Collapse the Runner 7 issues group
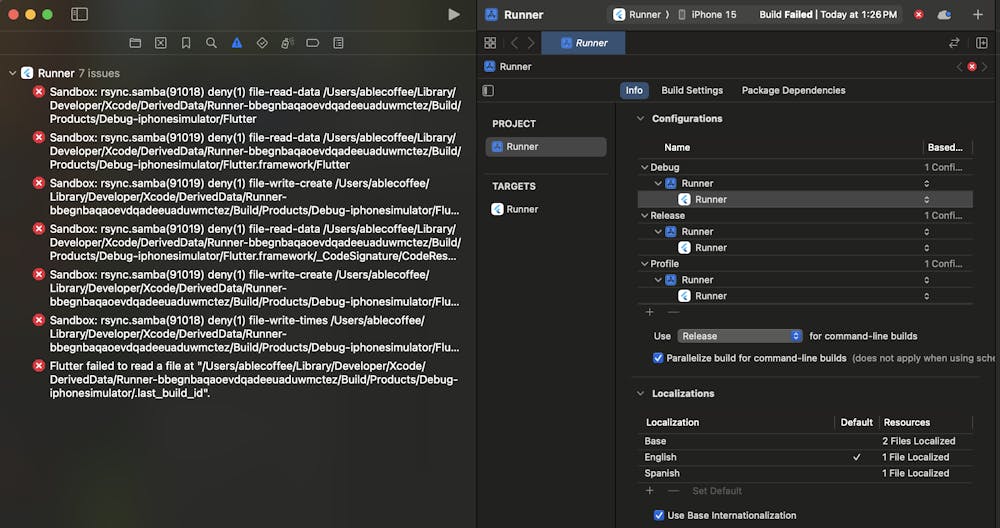This screenshot has width=1000, height=528. tap(12, 73)
